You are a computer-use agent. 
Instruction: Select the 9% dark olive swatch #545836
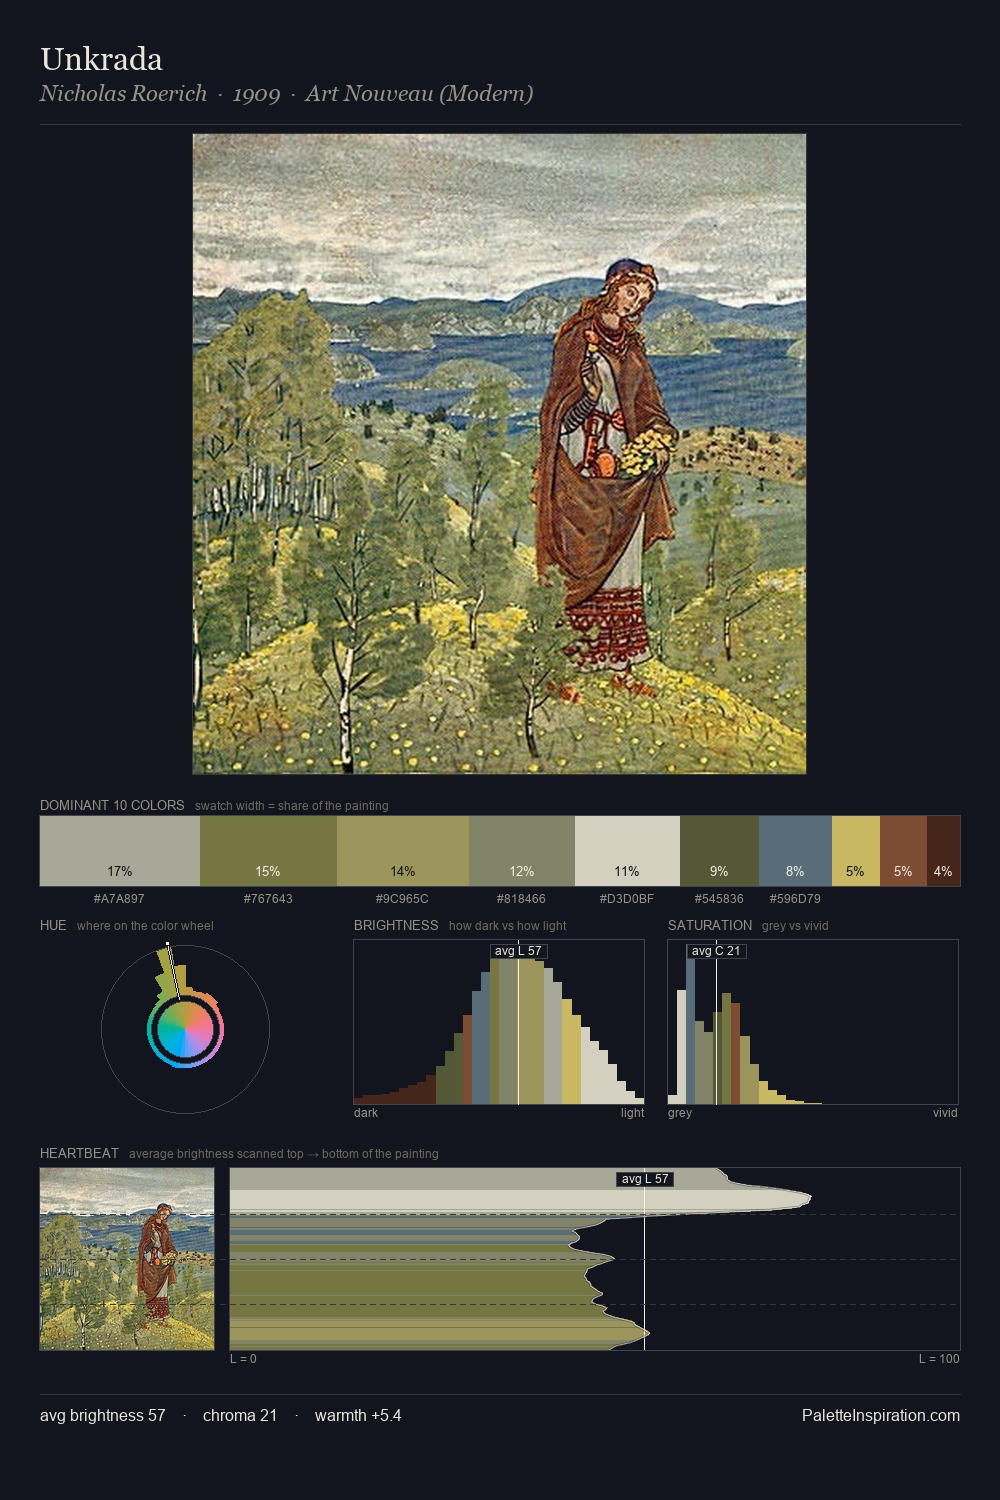(x=719, y=851)
